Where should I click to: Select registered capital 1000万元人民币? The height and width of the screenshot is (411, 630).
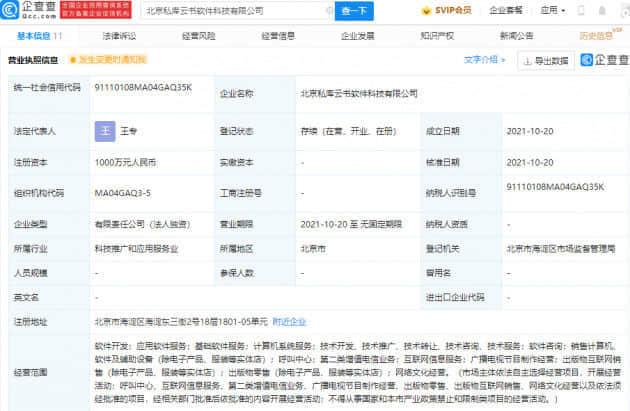click(x=125, y=163)
